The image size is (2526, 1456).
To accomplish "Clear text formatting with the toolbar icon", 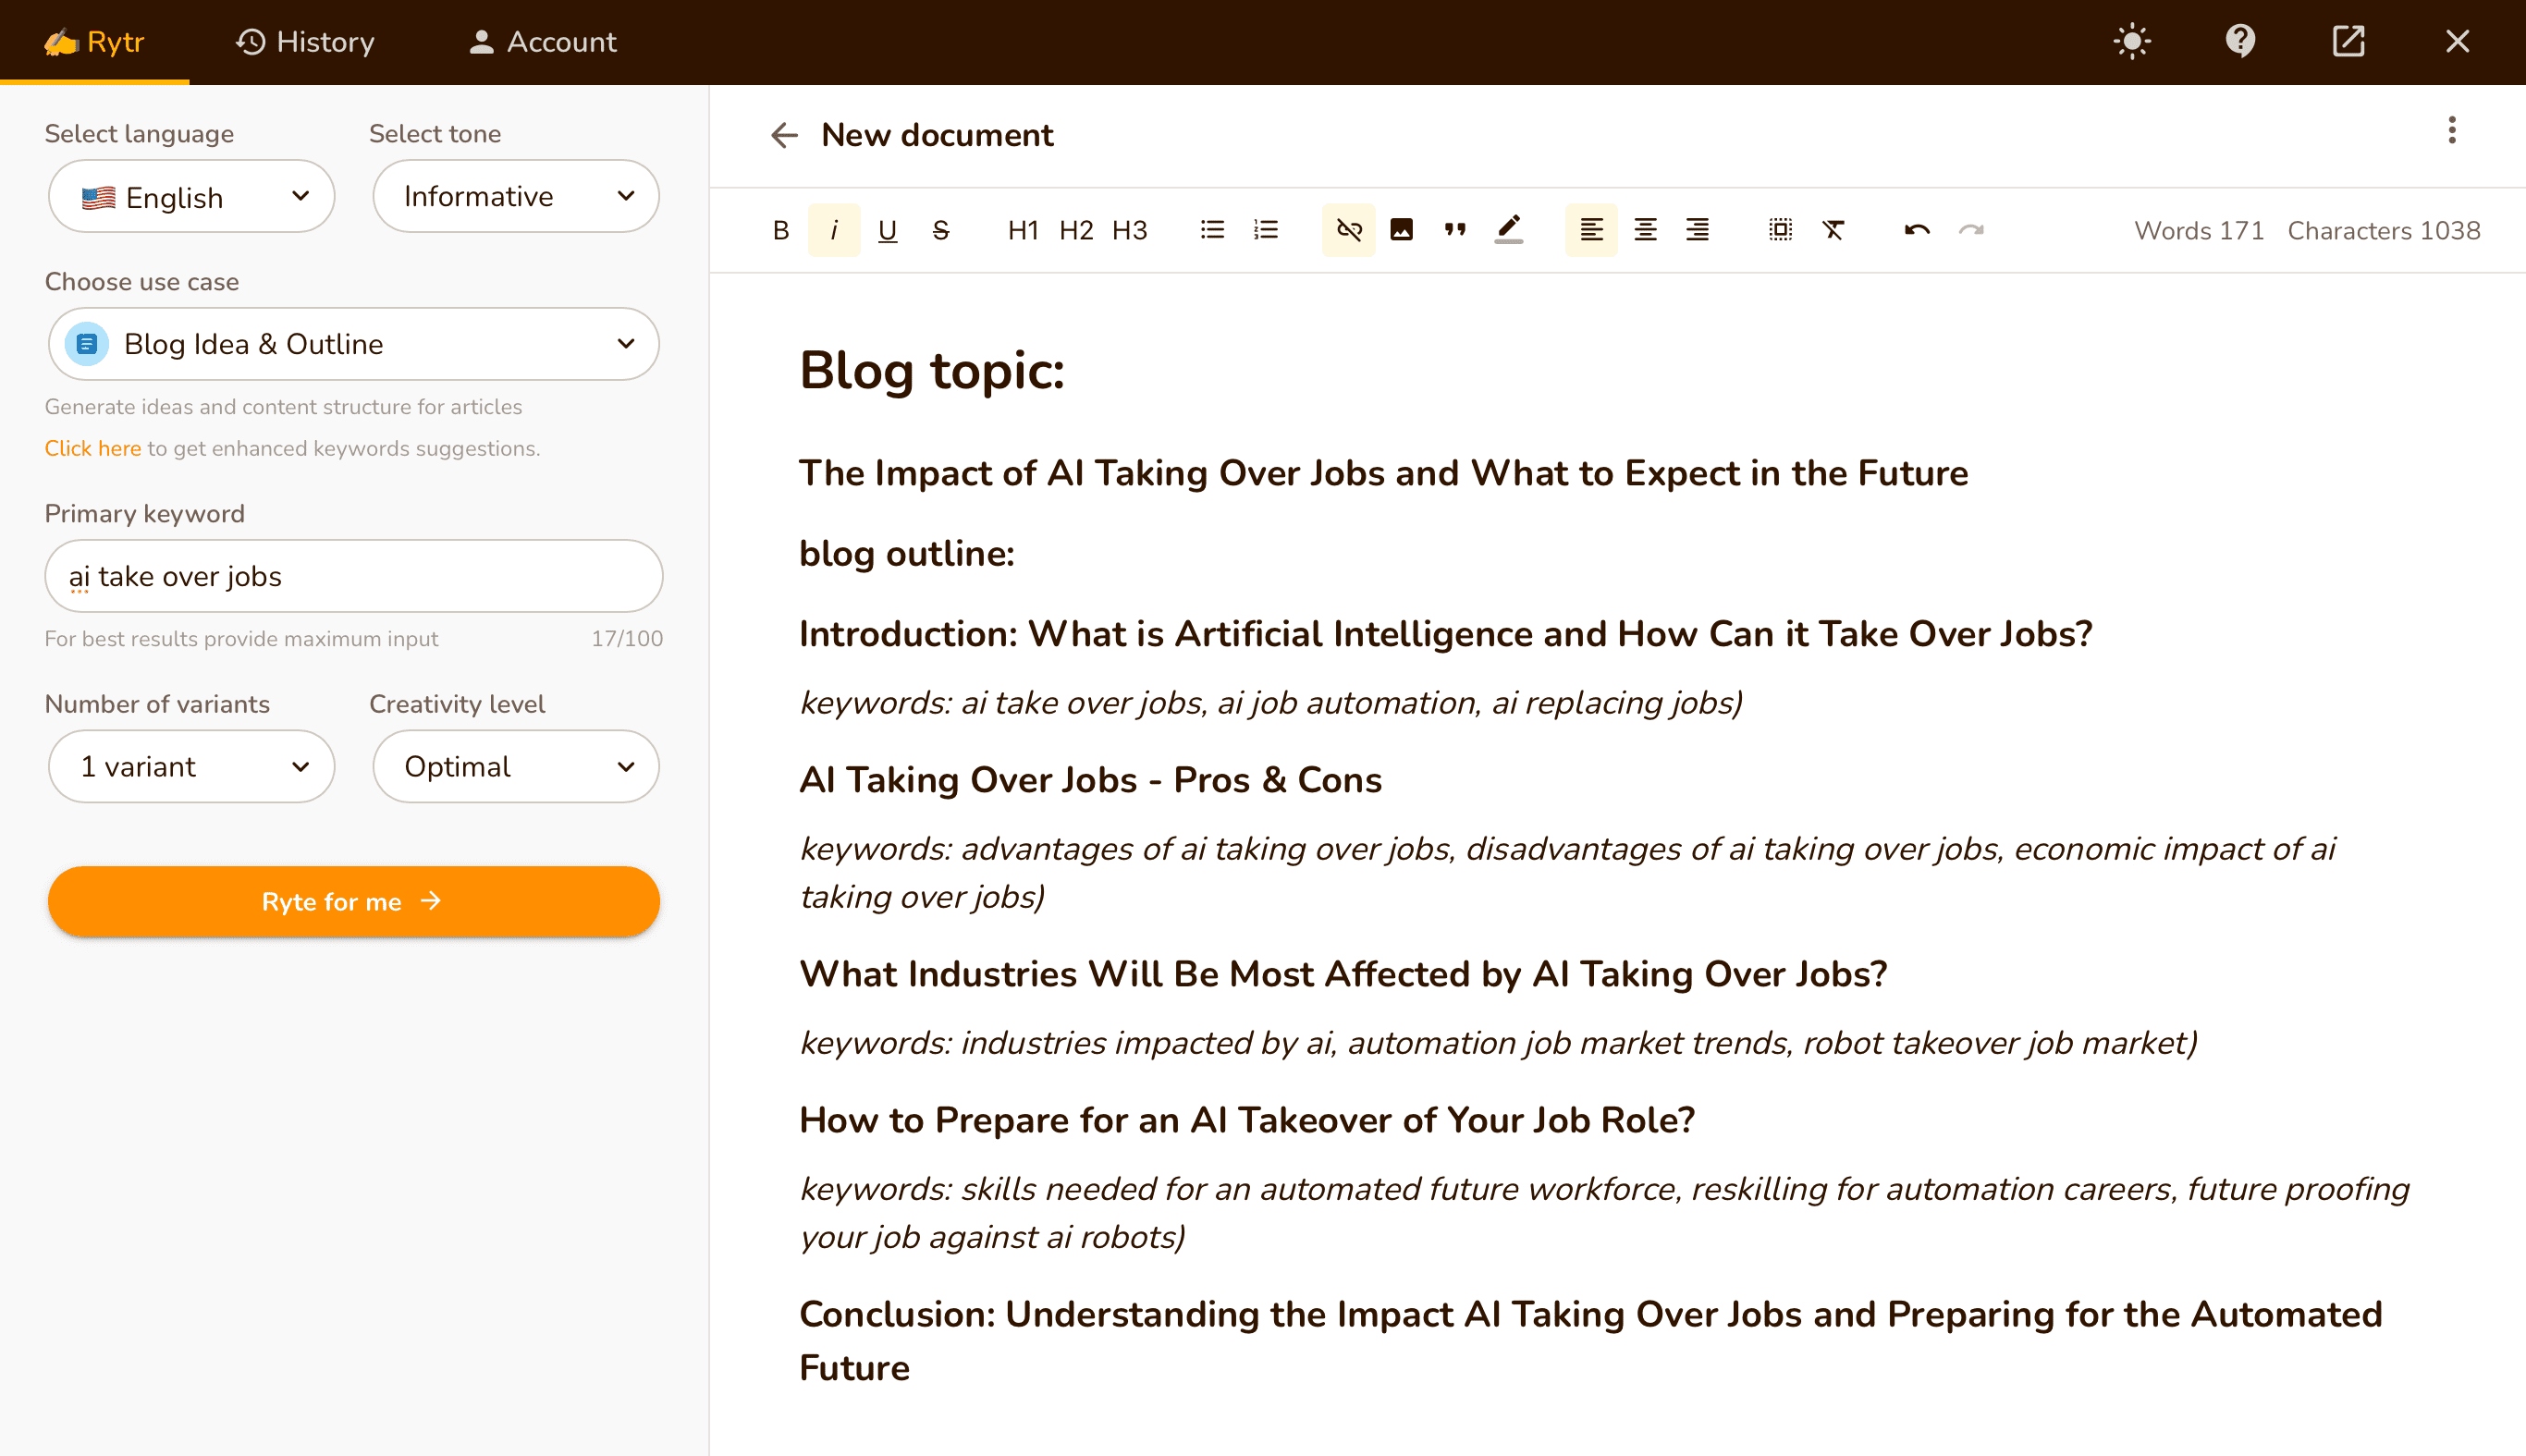I will pyautogui.click(x=1833, y=230).
